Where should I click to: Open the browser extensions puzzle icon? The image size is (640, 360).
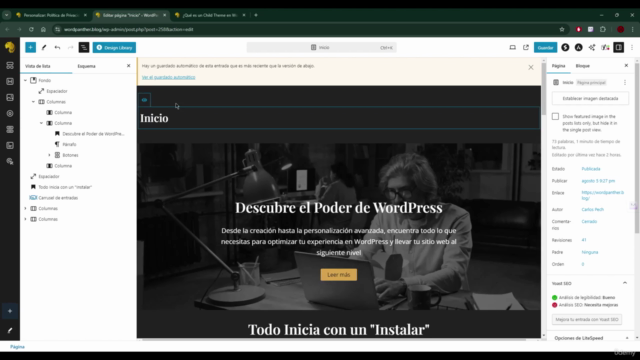603,29
